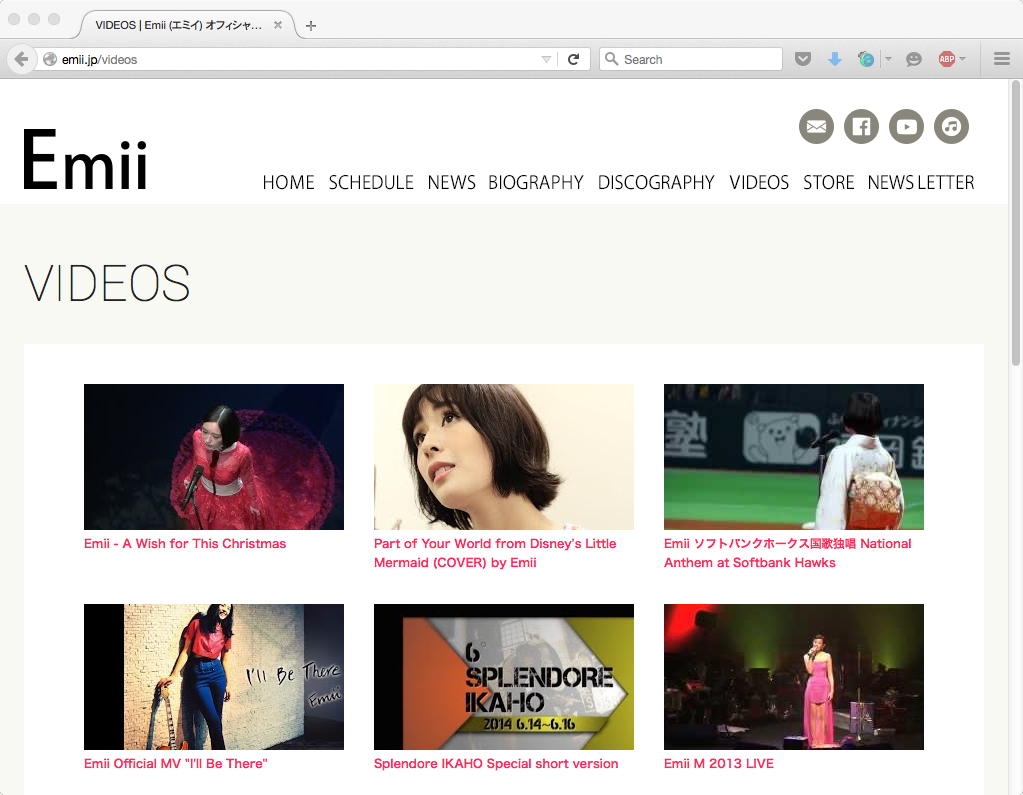1023x795 pixels.
Task: Open the SCHEDULE nav item
Action: [x=371, y=182]
